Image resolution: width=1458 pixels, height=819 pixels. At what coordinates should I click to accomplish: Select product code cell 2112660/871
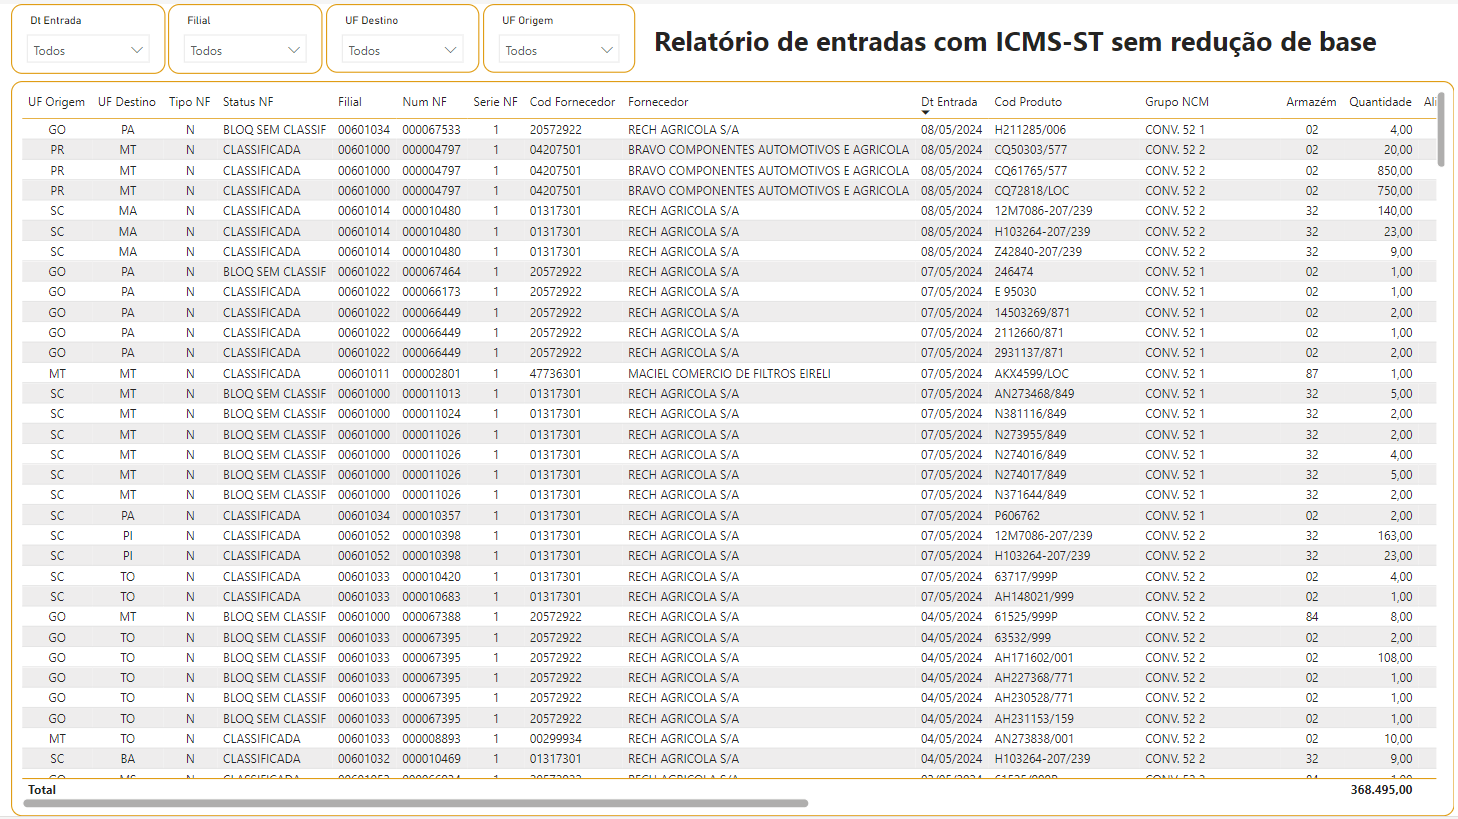click(x=1029, y=333)
